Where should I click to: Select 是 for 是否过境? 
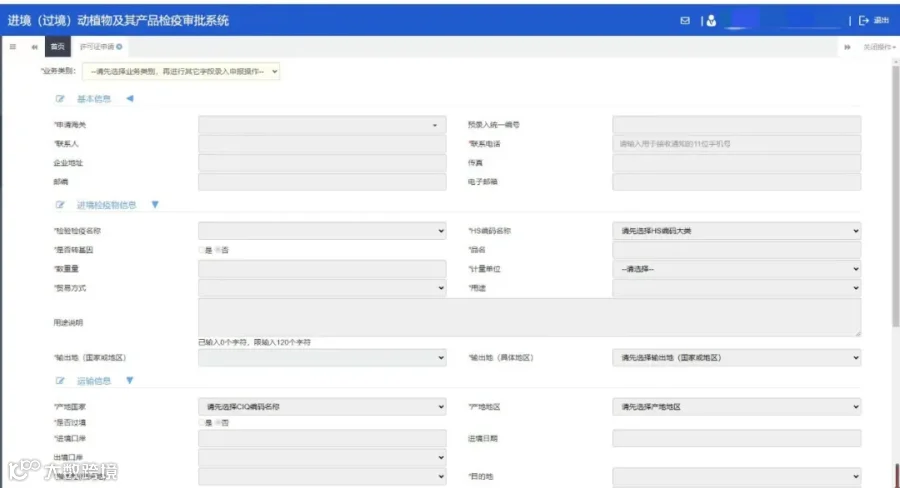pyautogui.click(x=202, y=423)
